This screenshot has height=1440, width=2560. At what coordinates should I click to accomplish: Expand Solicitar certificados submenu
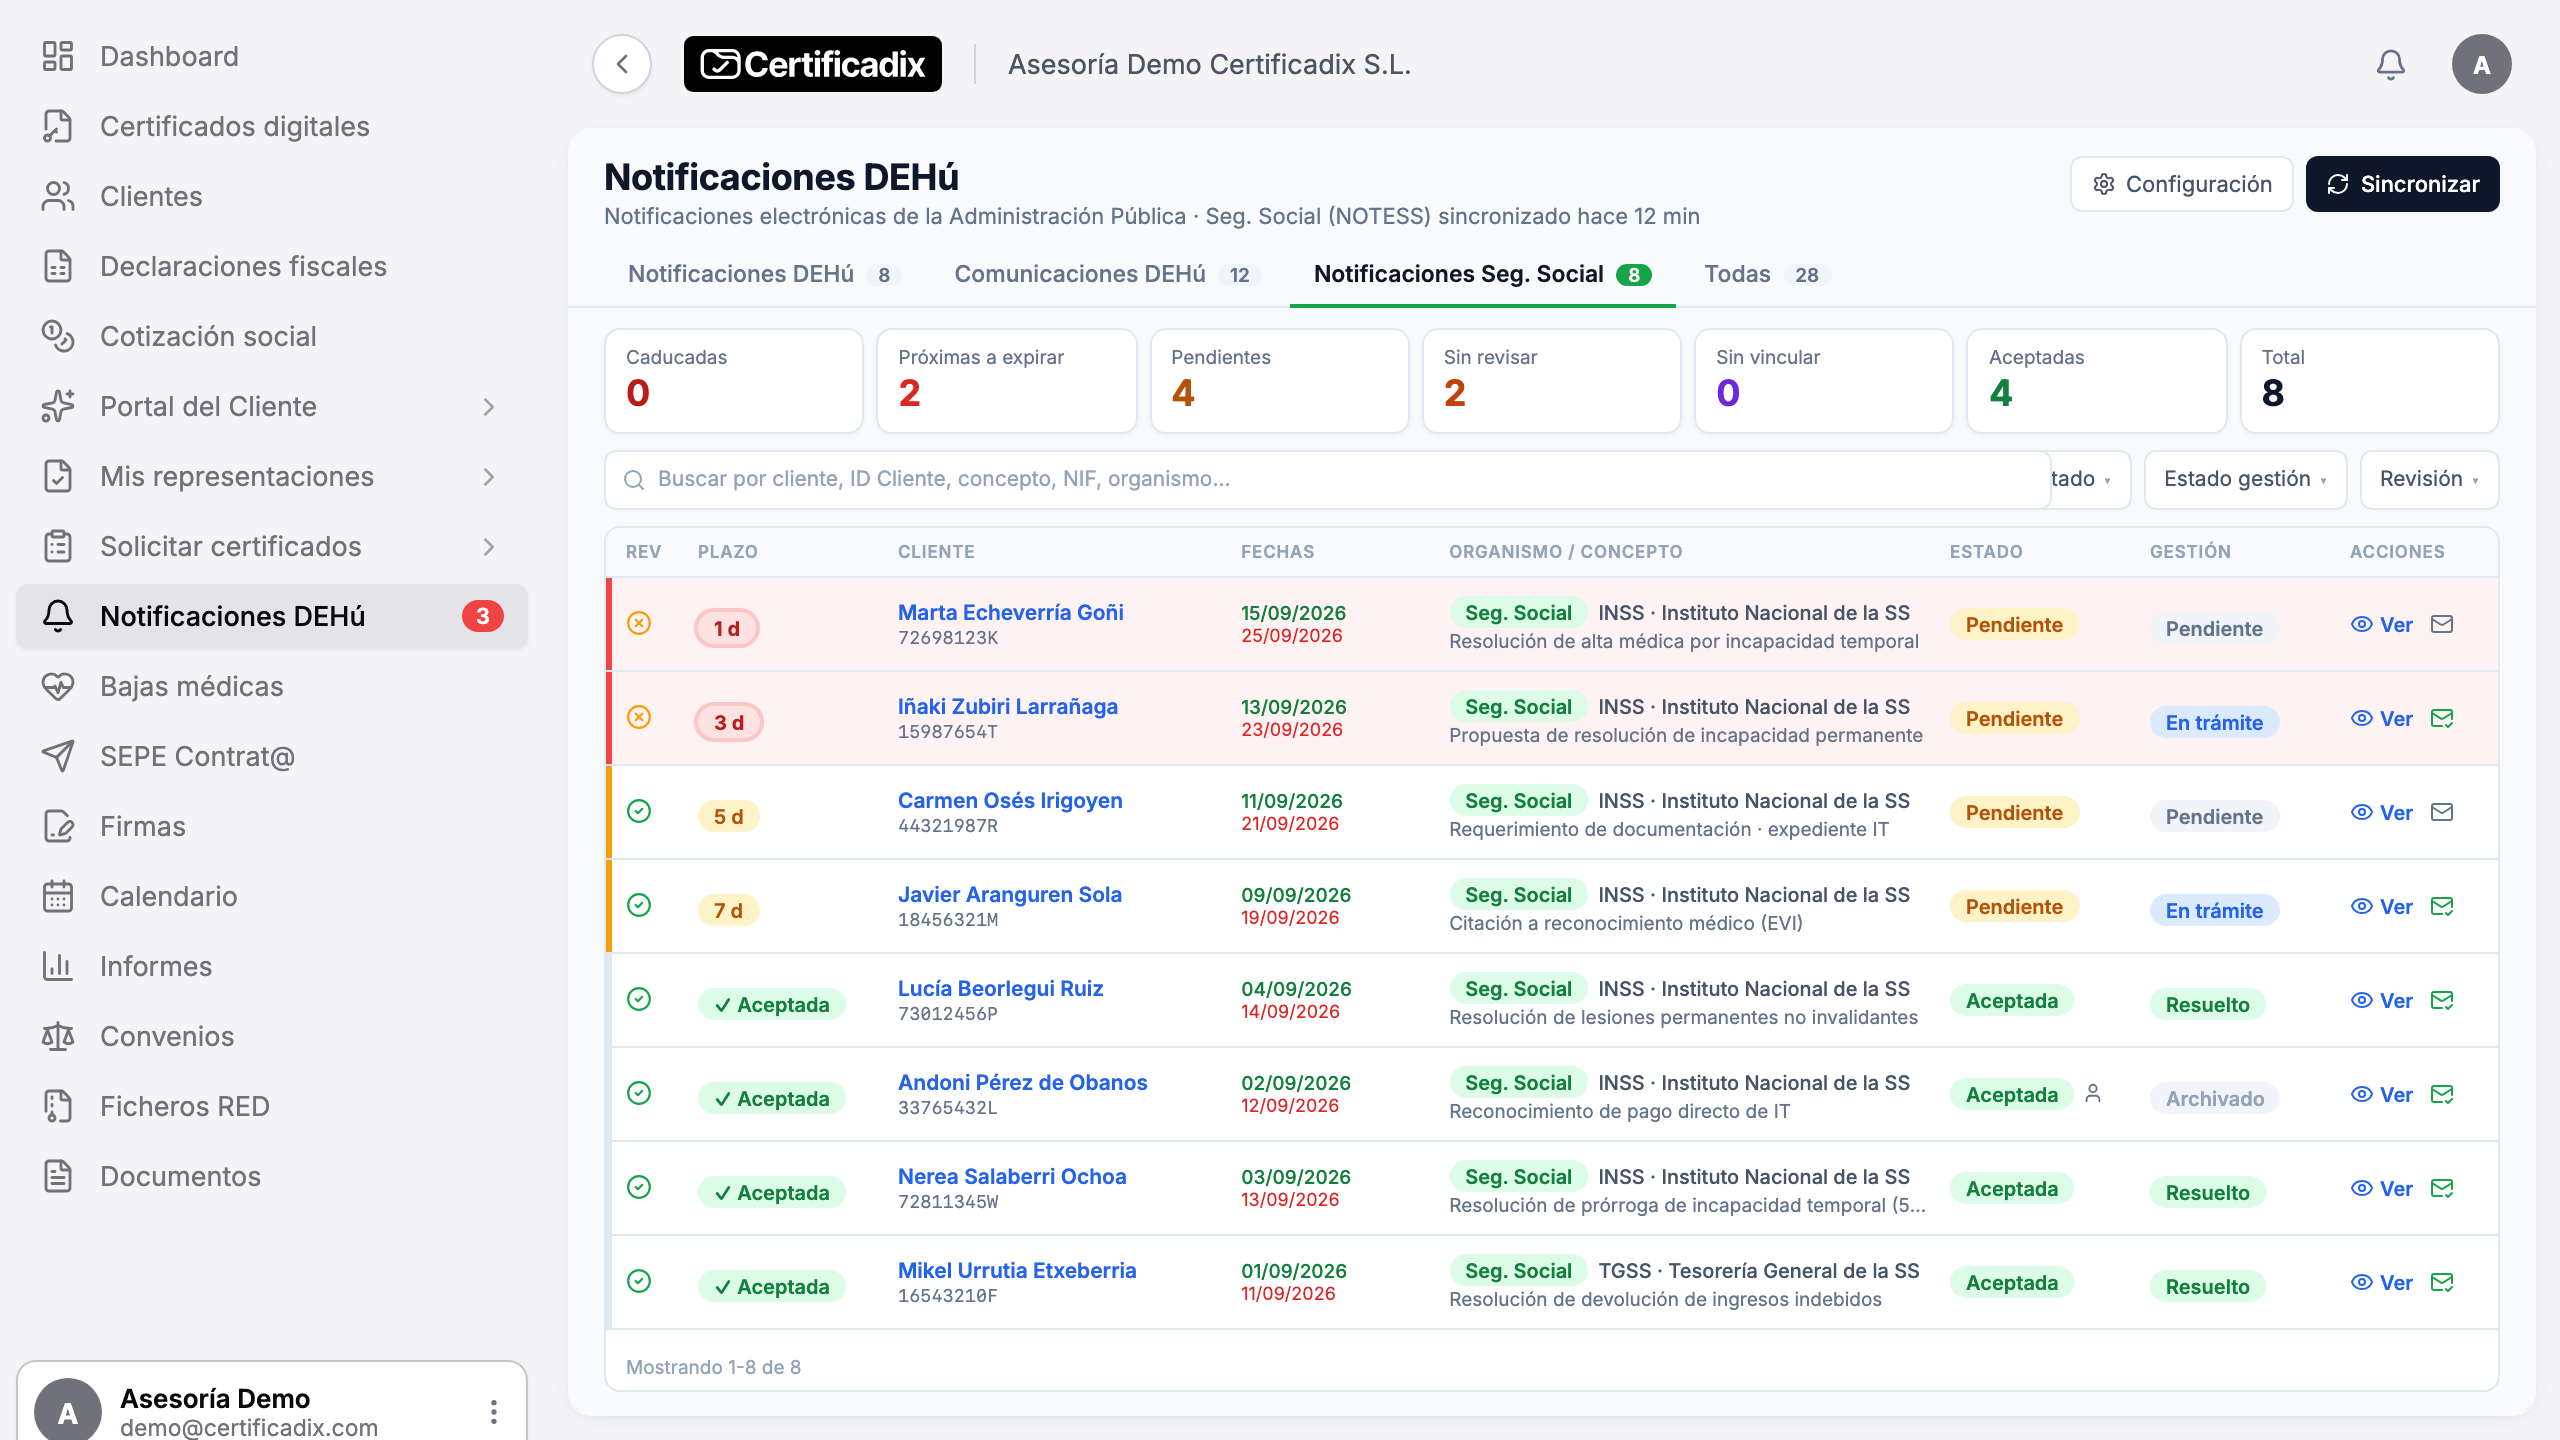coord(488,546)
